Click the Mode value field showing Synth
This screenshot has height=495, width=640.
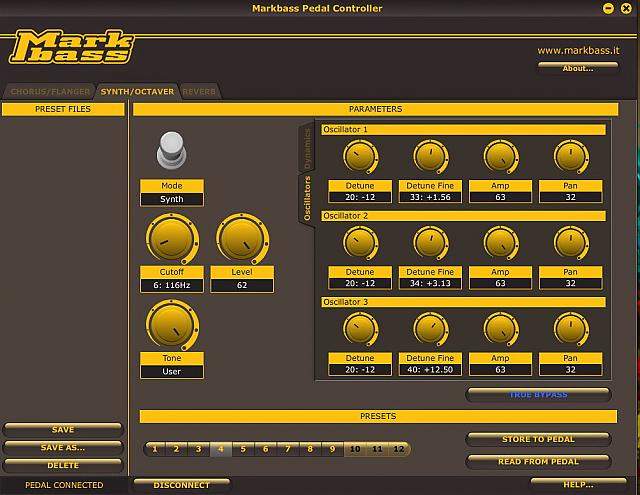point(172,199)
